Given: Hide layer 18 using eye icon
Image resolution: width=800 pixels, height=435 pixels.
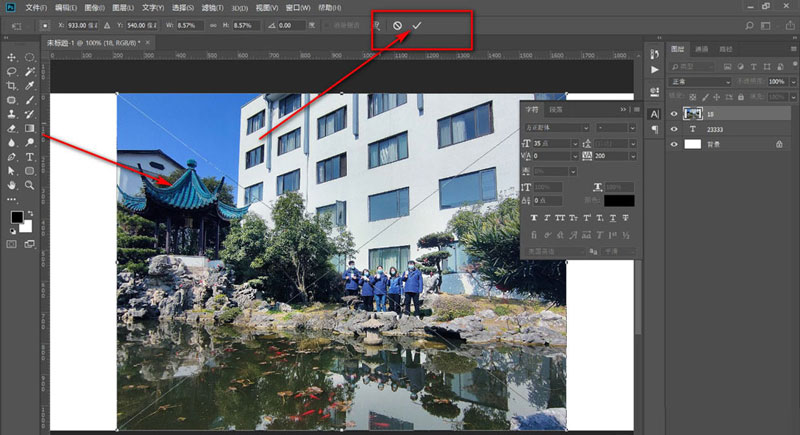Looking at the screenshot, I should 674,114.
